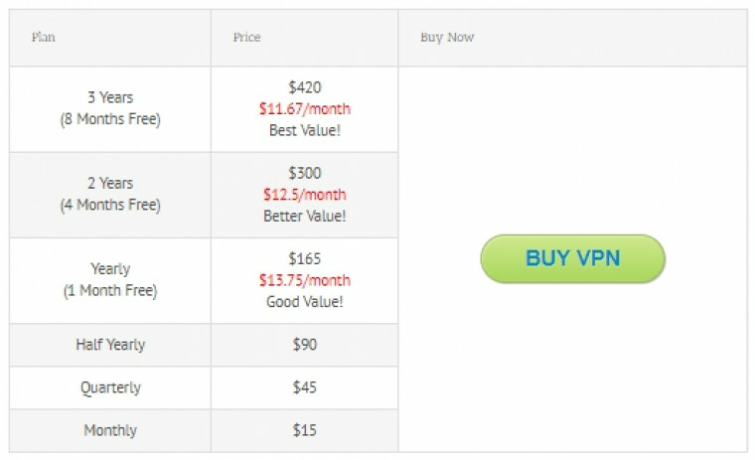This screenshot has width=755, height=460.
Task: Click the green BUY VPN button
Action: [573, 259]
